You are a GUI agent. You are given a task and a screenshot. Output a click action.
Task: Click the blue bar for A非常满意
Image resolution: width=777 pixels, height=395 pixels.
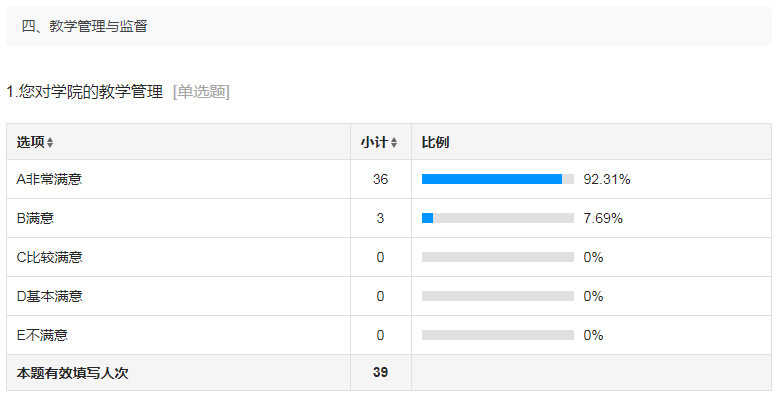[492, 179]
